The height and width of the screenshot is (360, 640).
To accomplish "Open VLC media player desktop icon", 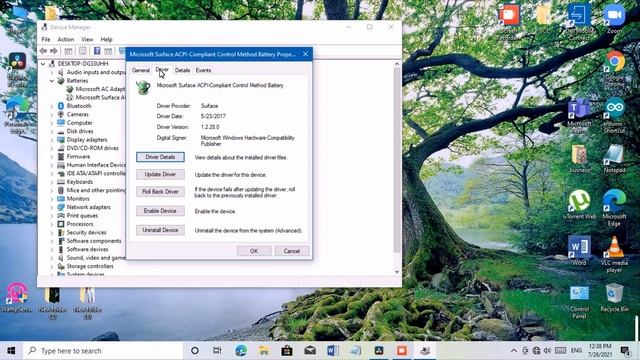I will (614, 247).
